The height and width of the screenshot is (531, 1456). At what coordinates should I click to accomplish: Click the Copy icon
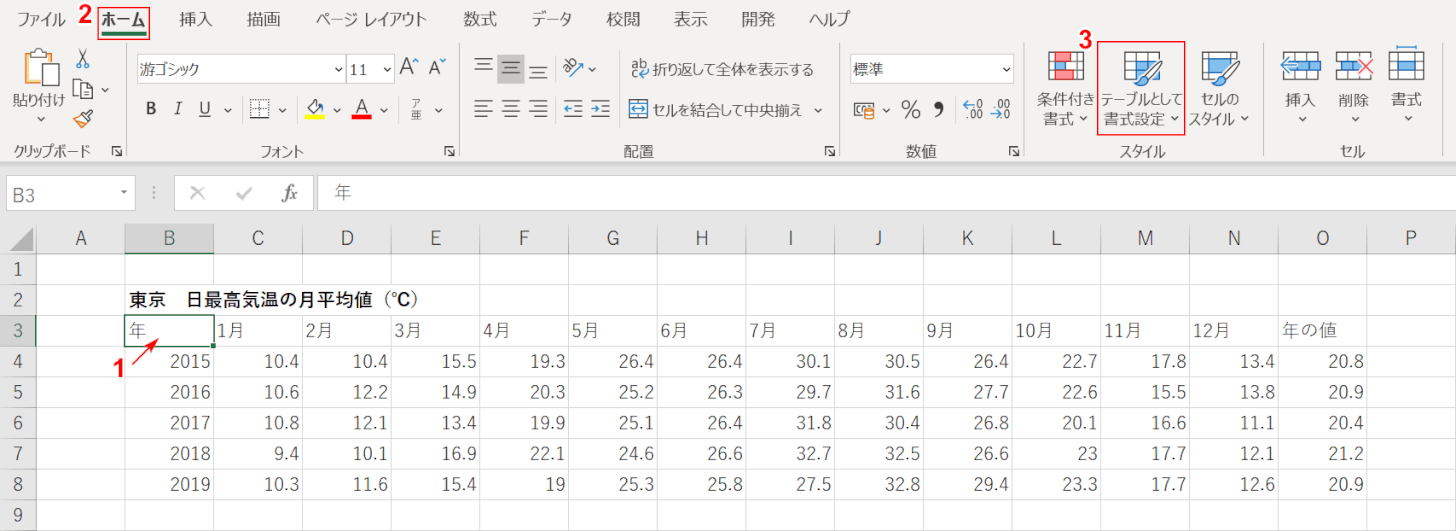[x=83, y=89]
